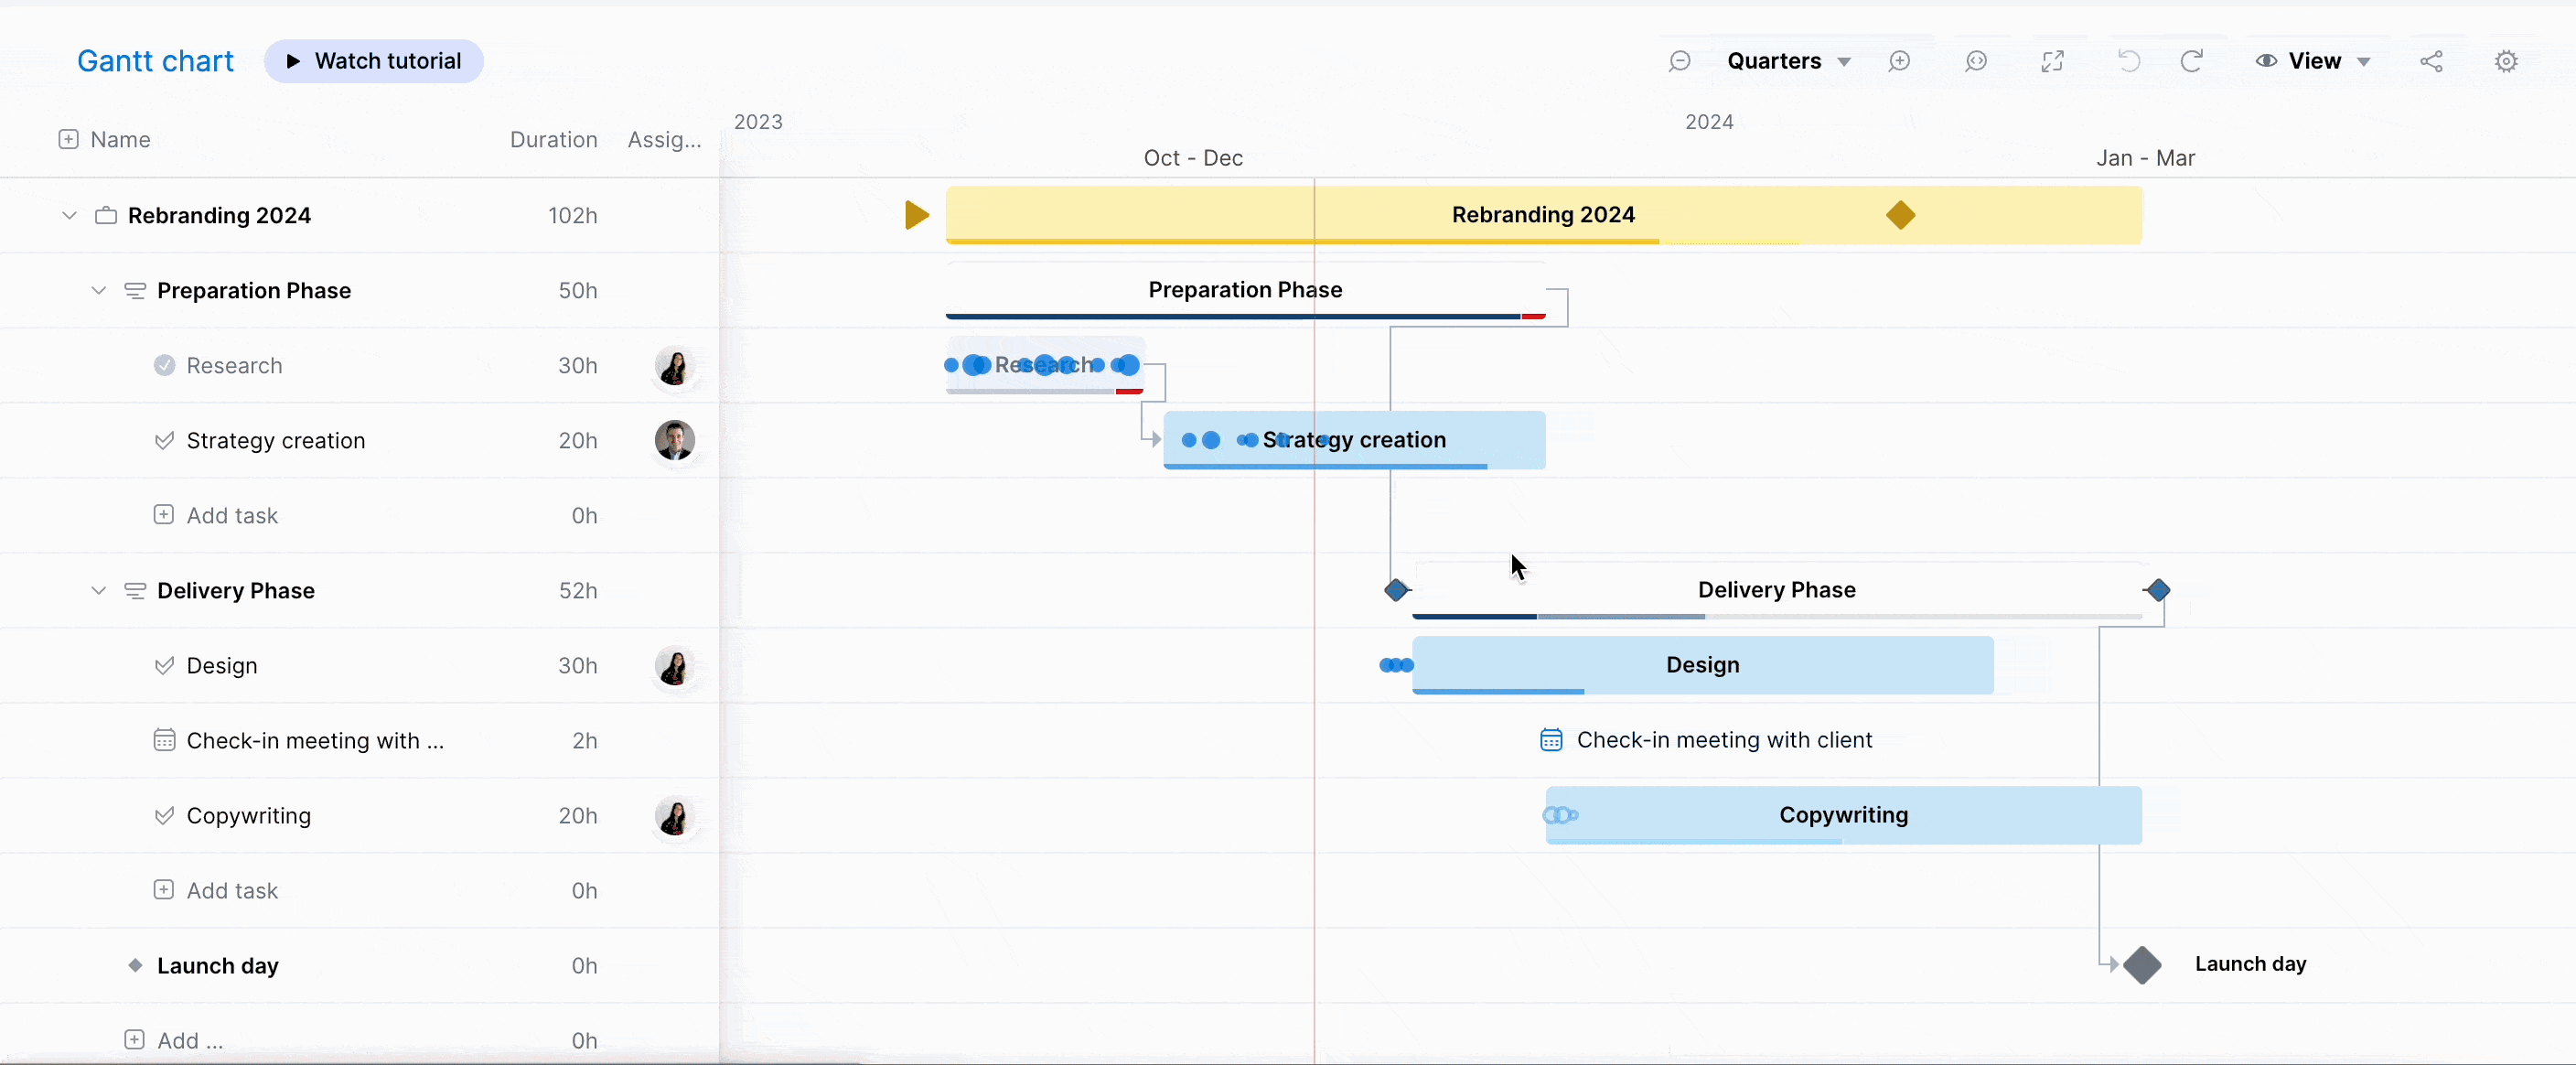Select the Design task bar on timeline
This screenshot has height=1065, width=2576.
[1702, 665]
